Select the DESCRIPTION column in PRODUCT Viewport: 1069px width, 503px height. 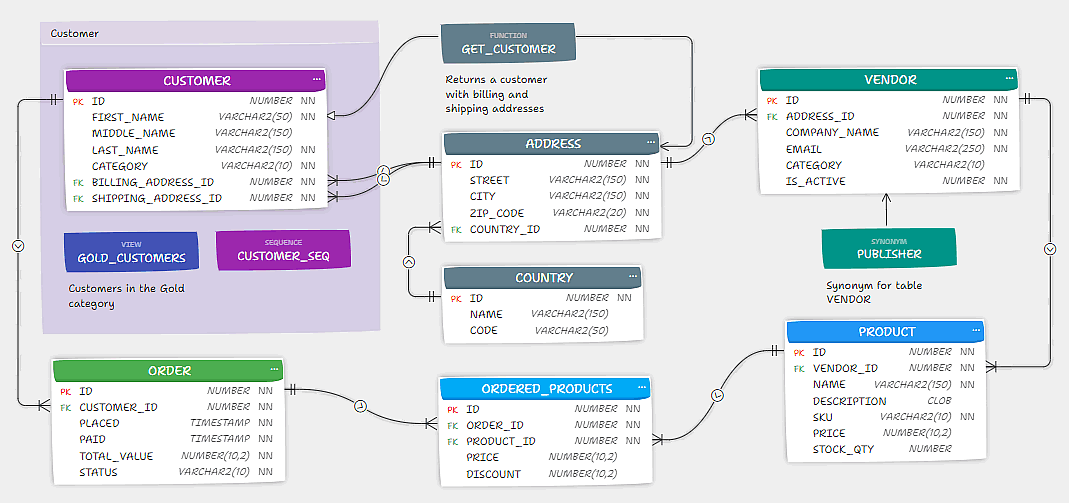[x=886, y=401]
